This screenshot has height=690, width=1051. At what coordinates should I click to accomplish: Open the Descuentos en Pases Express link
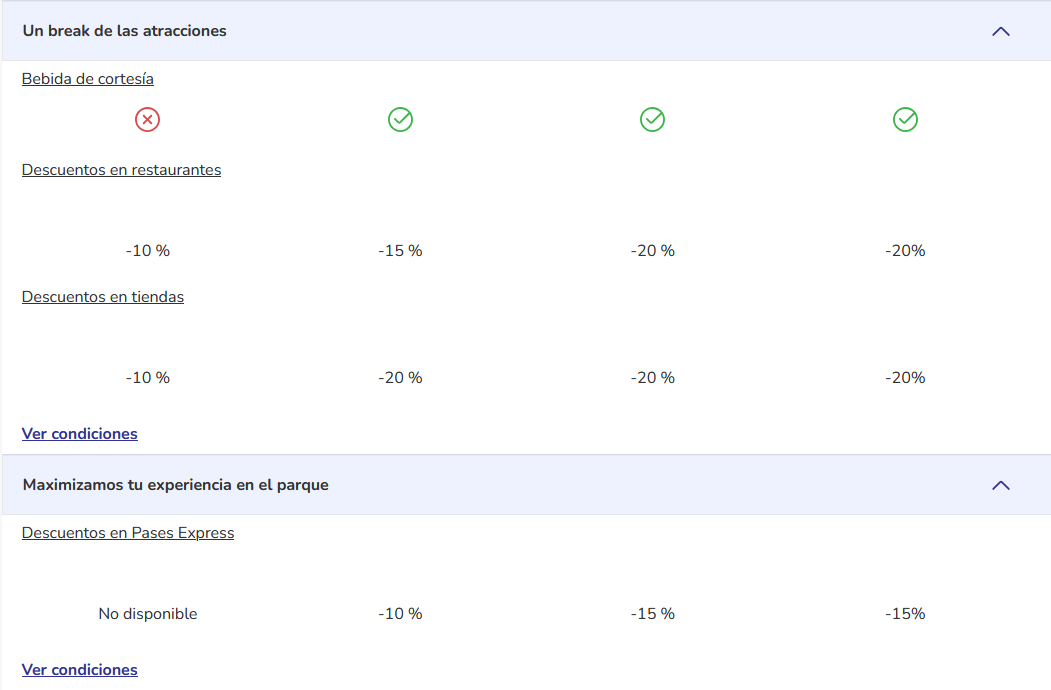tap(128, 533)
